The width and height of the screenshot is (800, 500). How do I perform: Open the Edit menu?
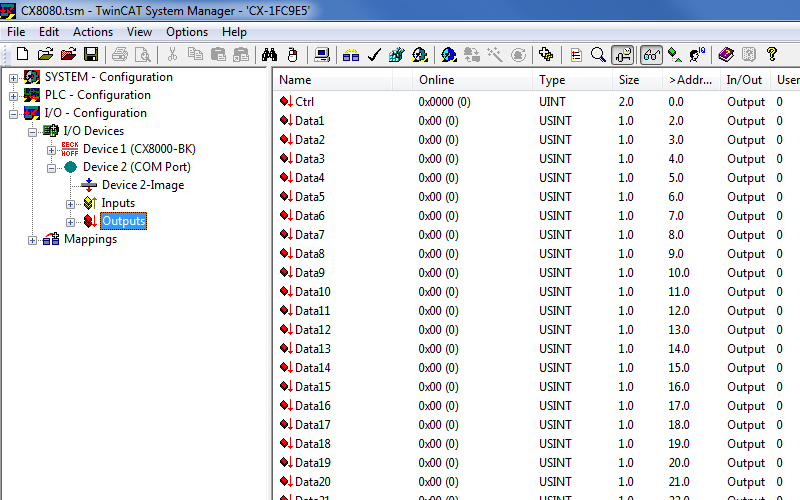49,32
